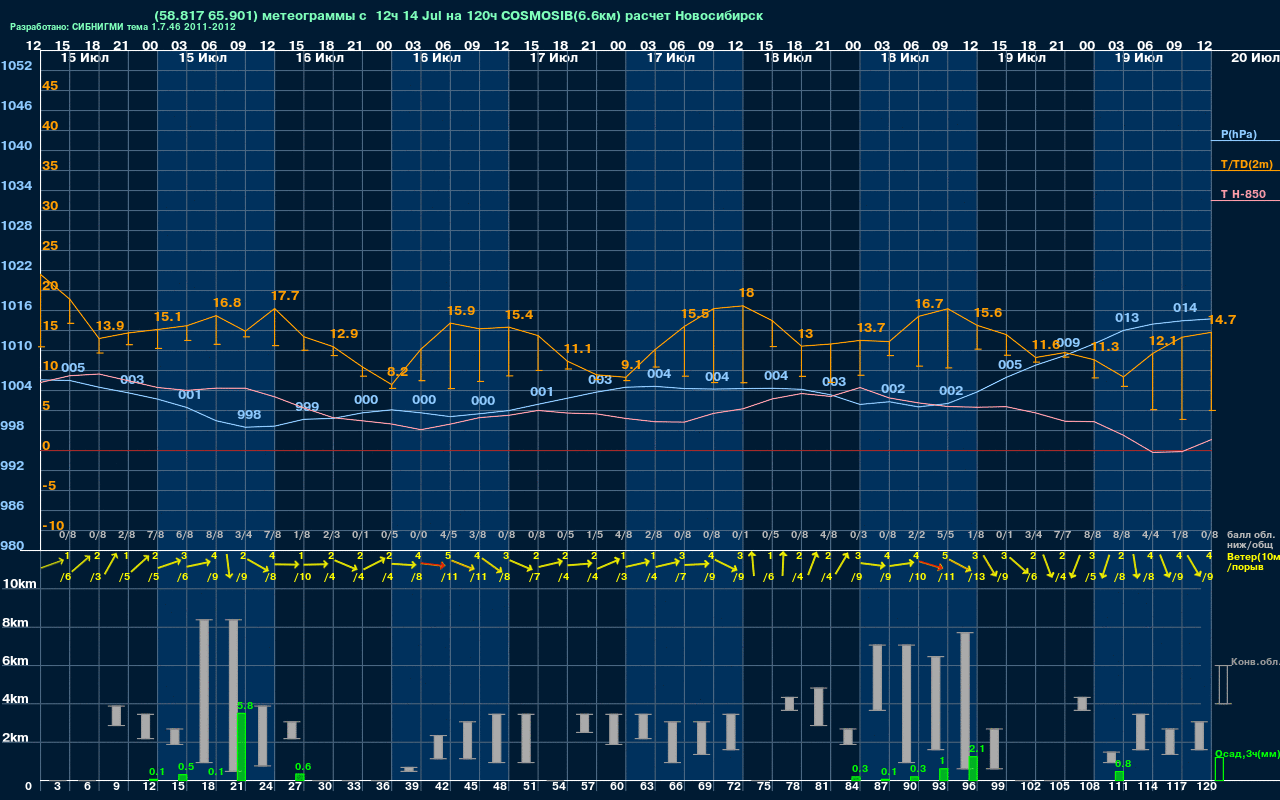Click the tall green precipitation bar labeled 5.8

(x=241, y=747)
